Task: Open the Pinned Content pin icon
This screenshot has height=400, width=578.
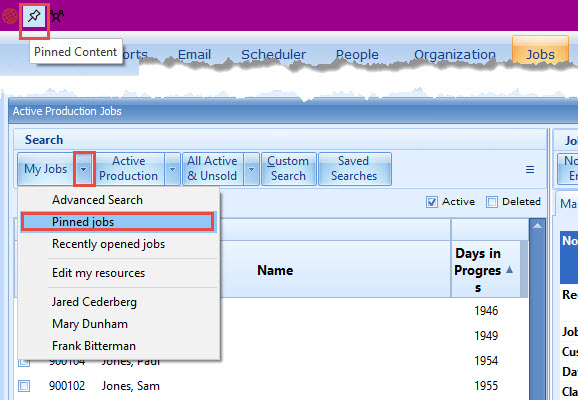Action: click(34, 16)
